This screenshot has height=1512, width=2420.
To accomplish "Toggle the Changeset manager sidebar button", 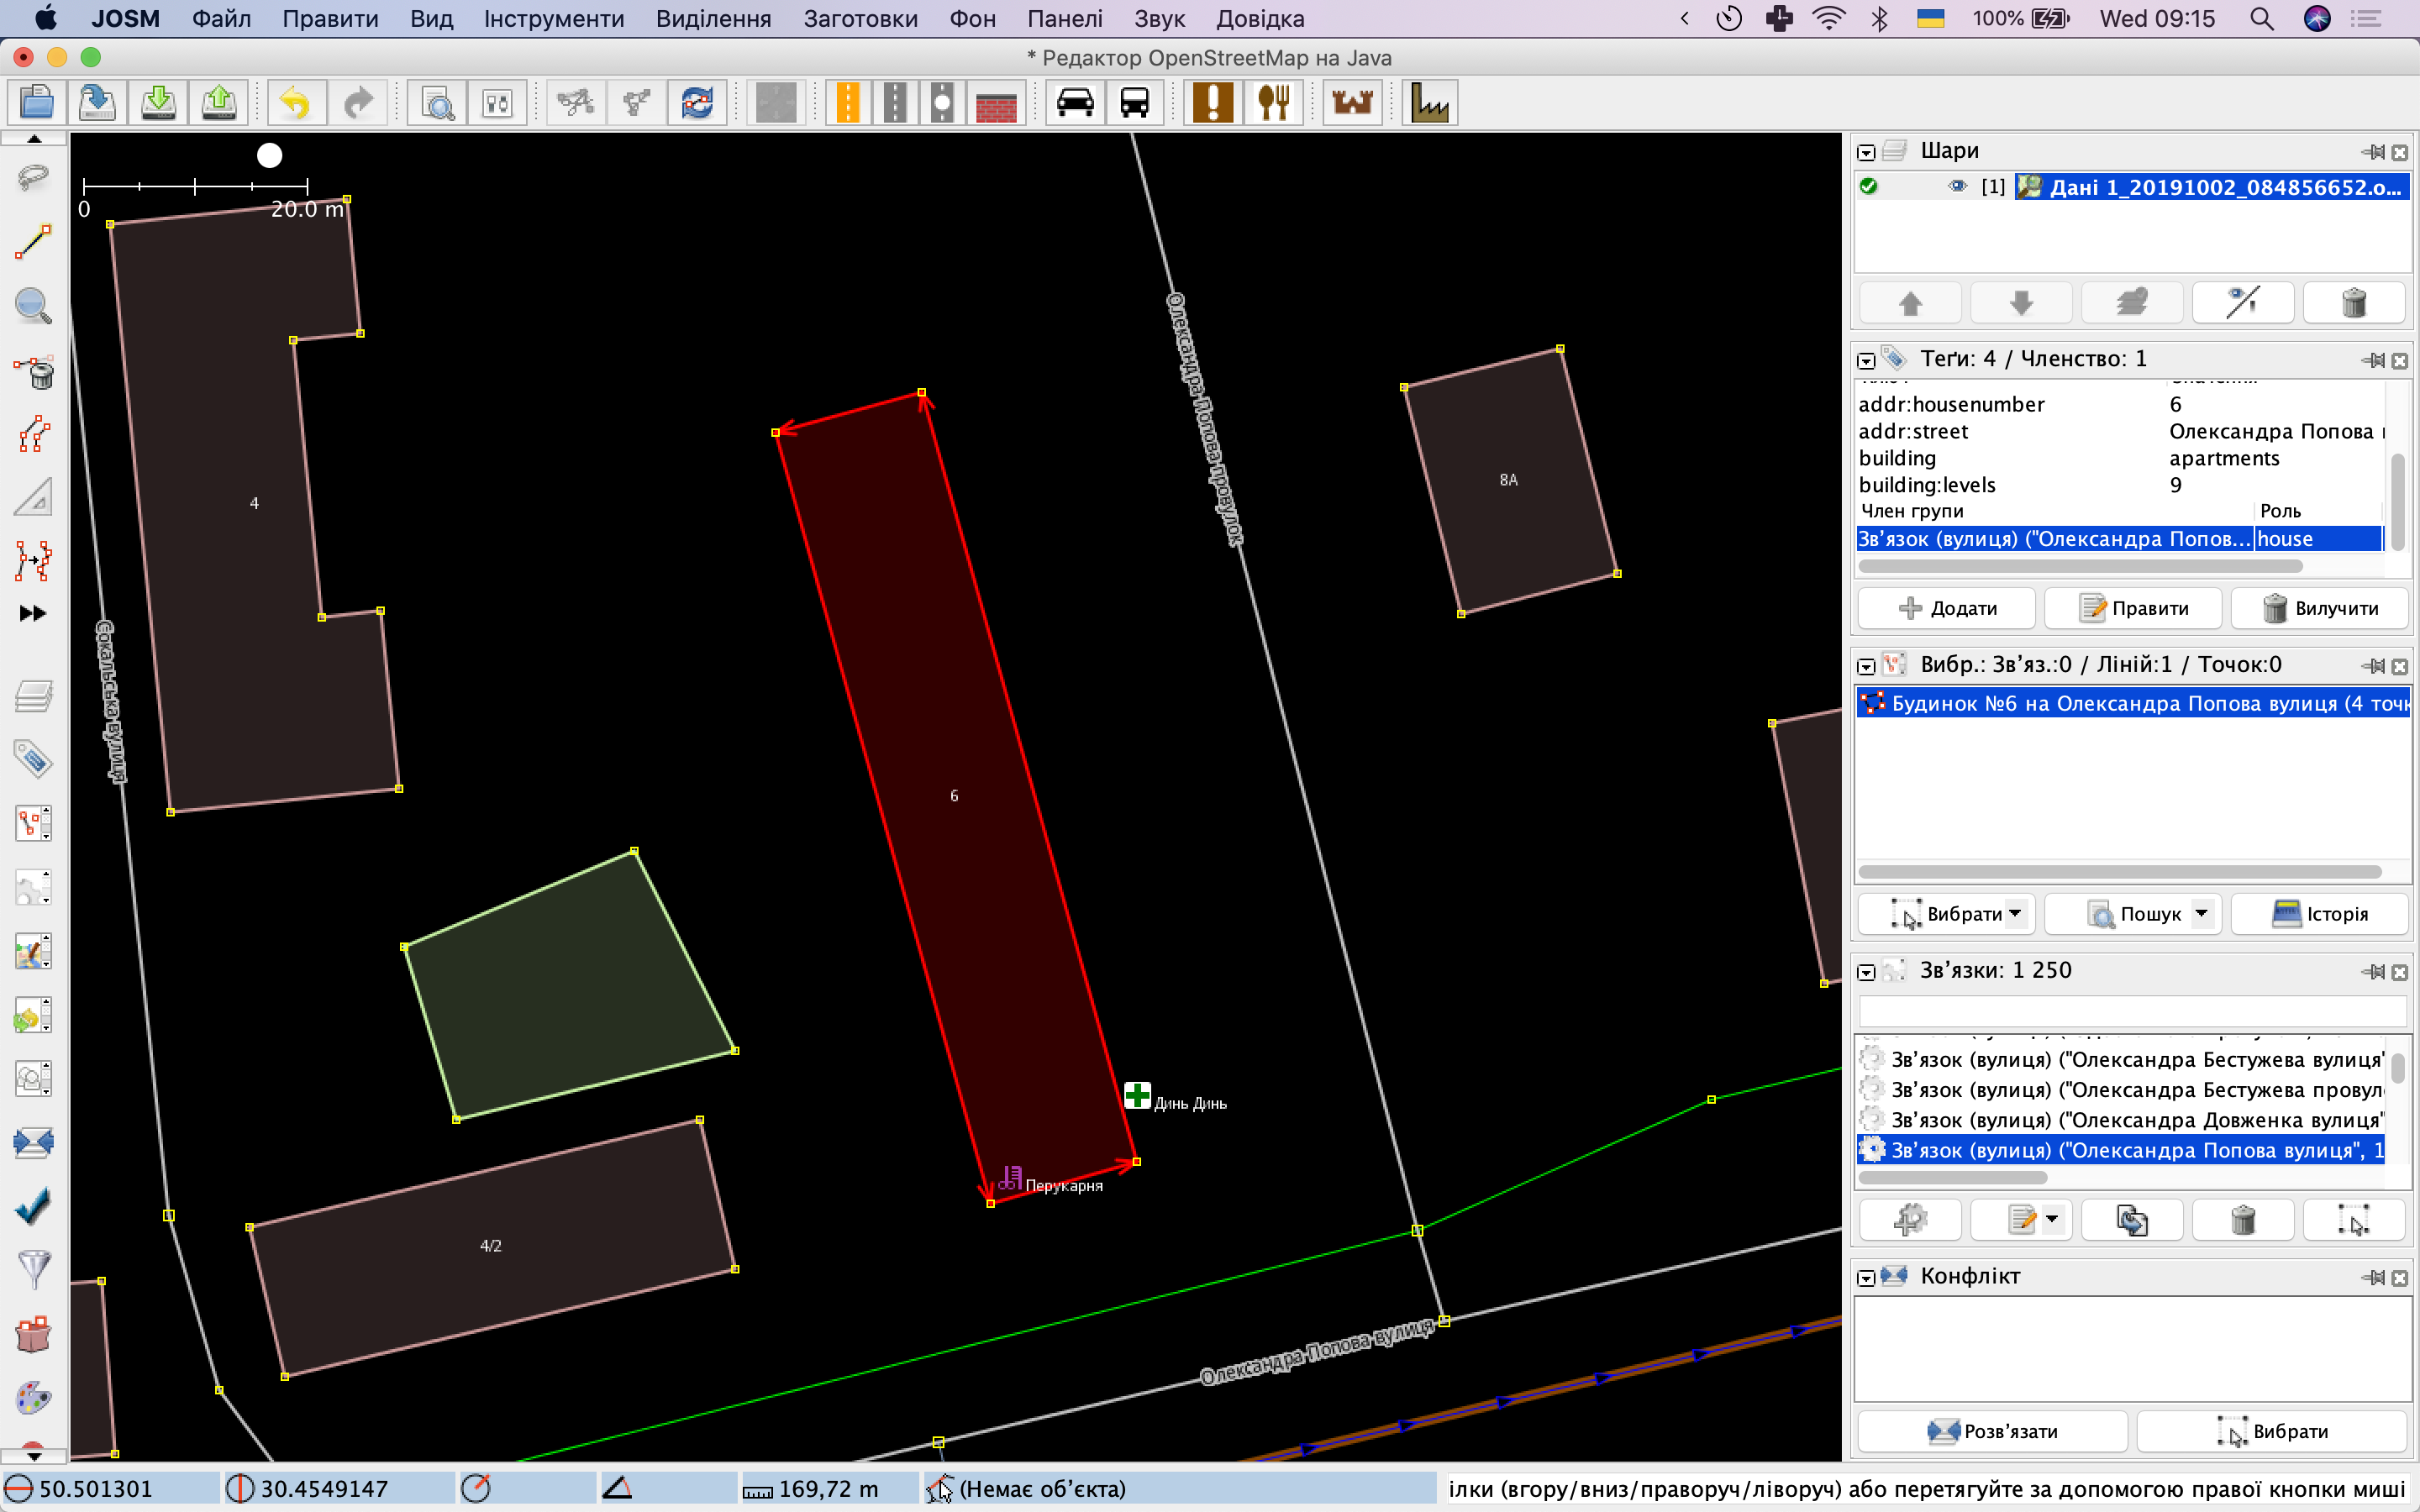I will tap(34, 1334).
